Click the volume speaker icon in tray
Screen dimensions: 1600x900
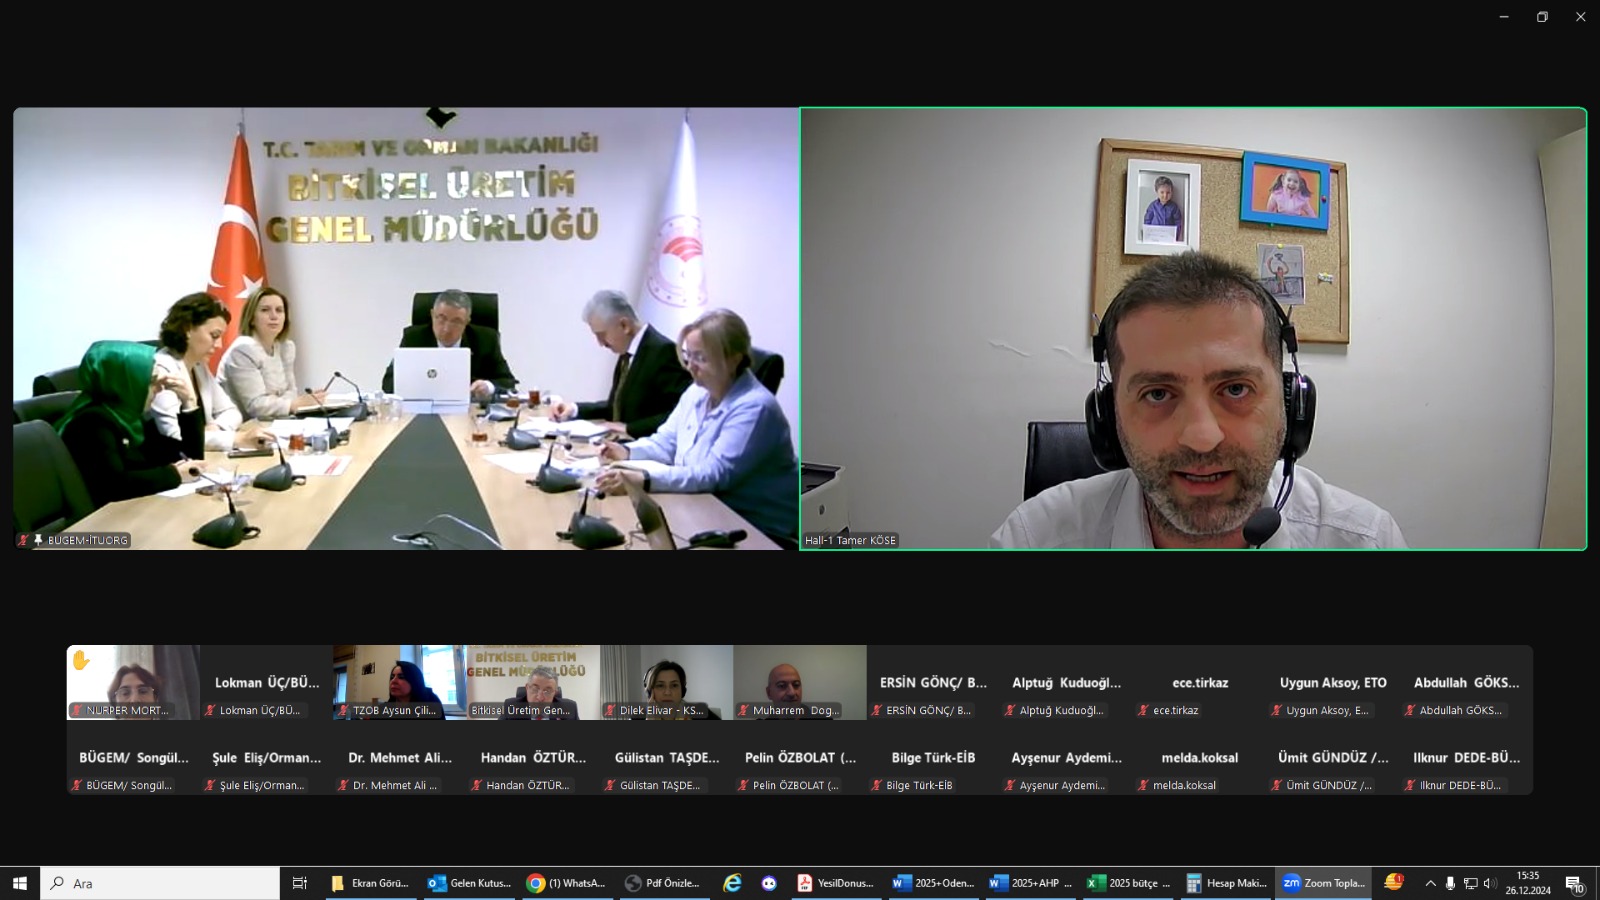click(x=1489, y=883)
